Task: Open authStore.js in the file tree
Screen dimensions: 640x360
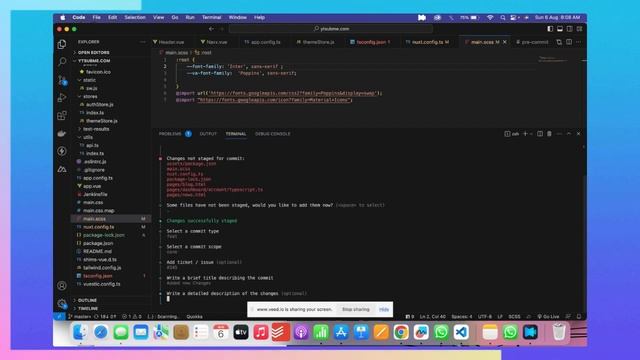Action: point(100,104)
